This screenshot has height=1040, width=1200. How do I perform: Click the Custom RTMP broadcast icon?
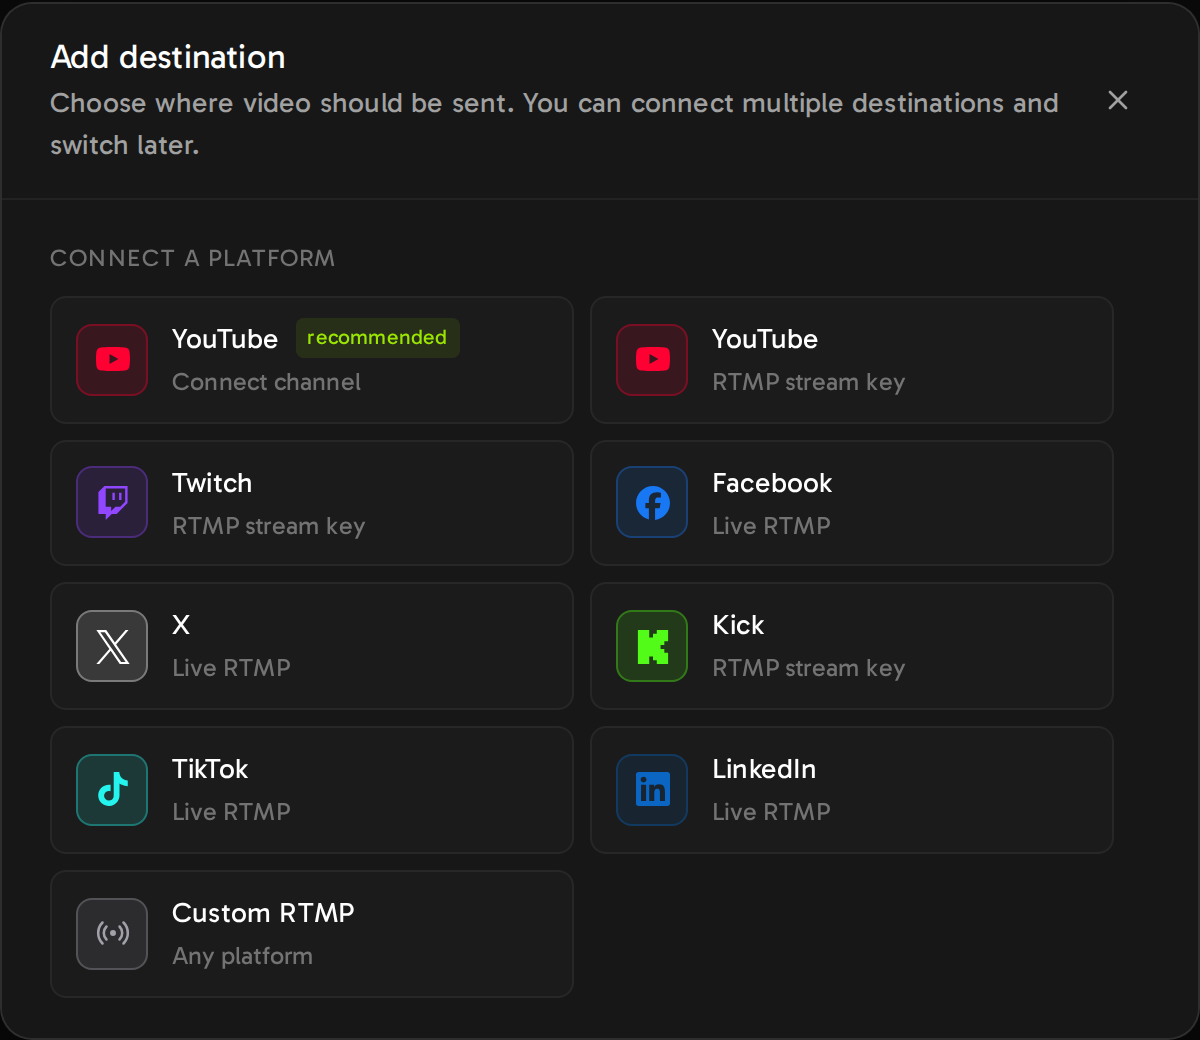[x=112, y=934]
